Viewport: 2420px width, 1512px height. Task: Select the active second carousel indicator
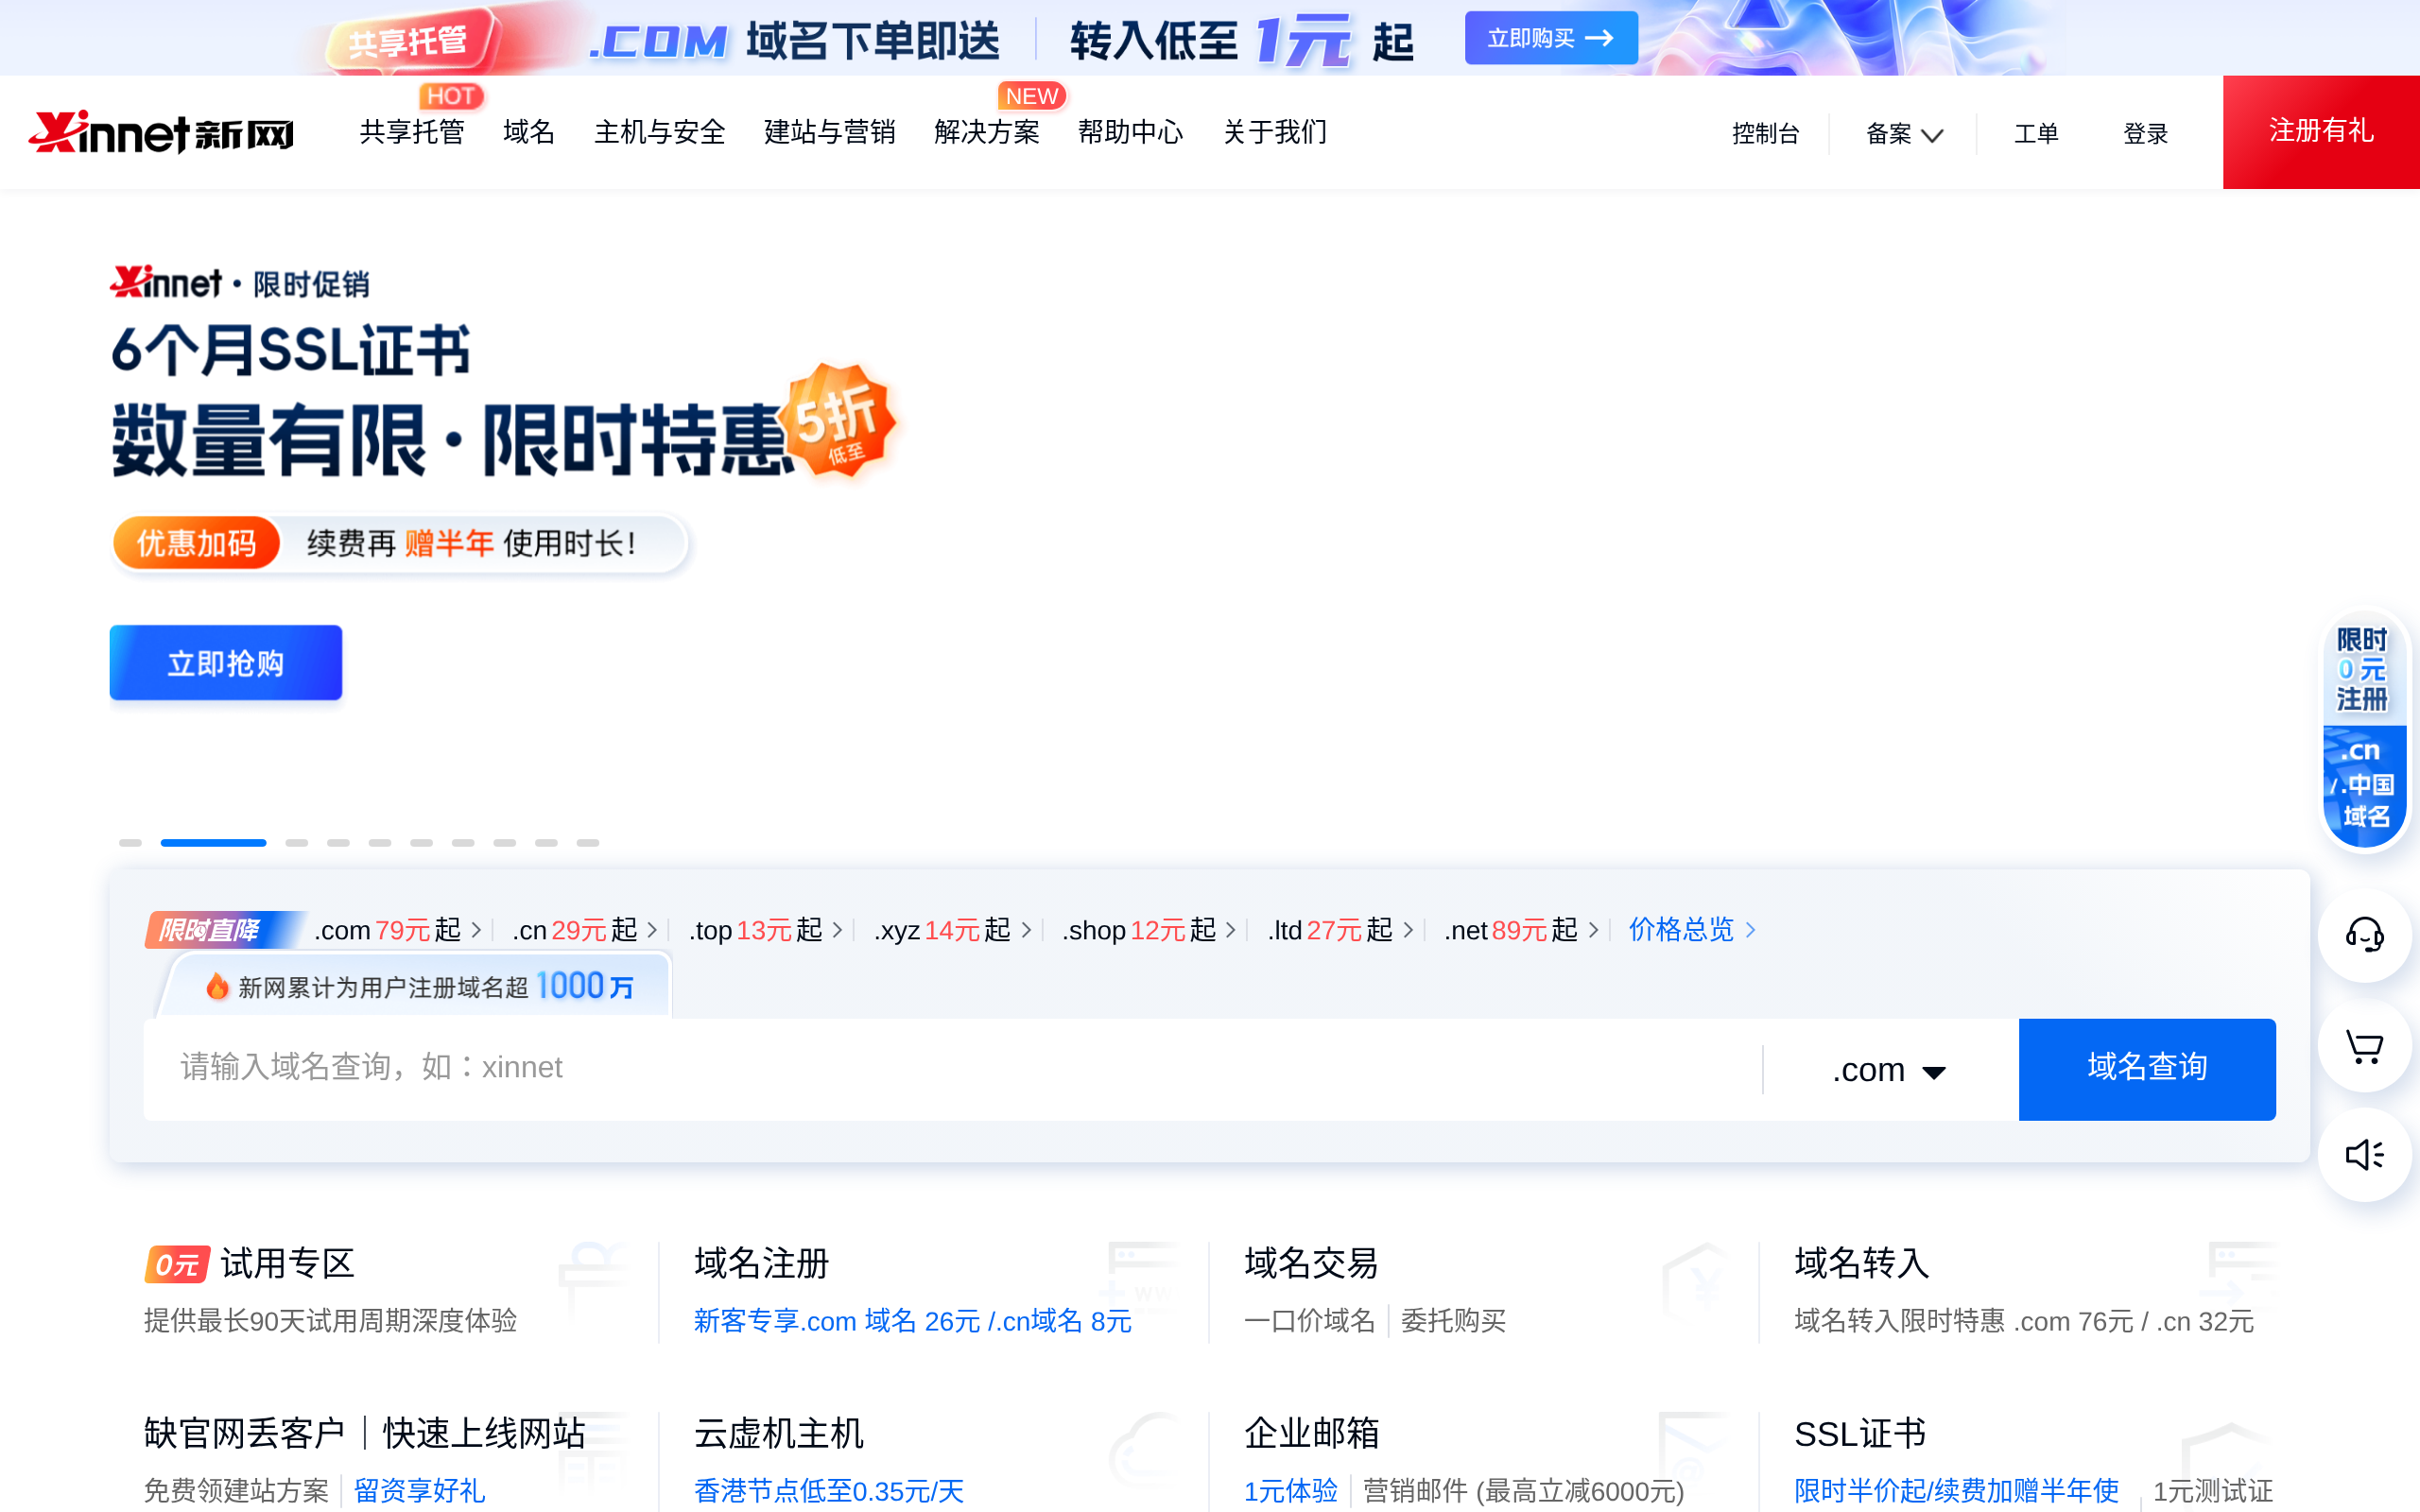(213, 843)
